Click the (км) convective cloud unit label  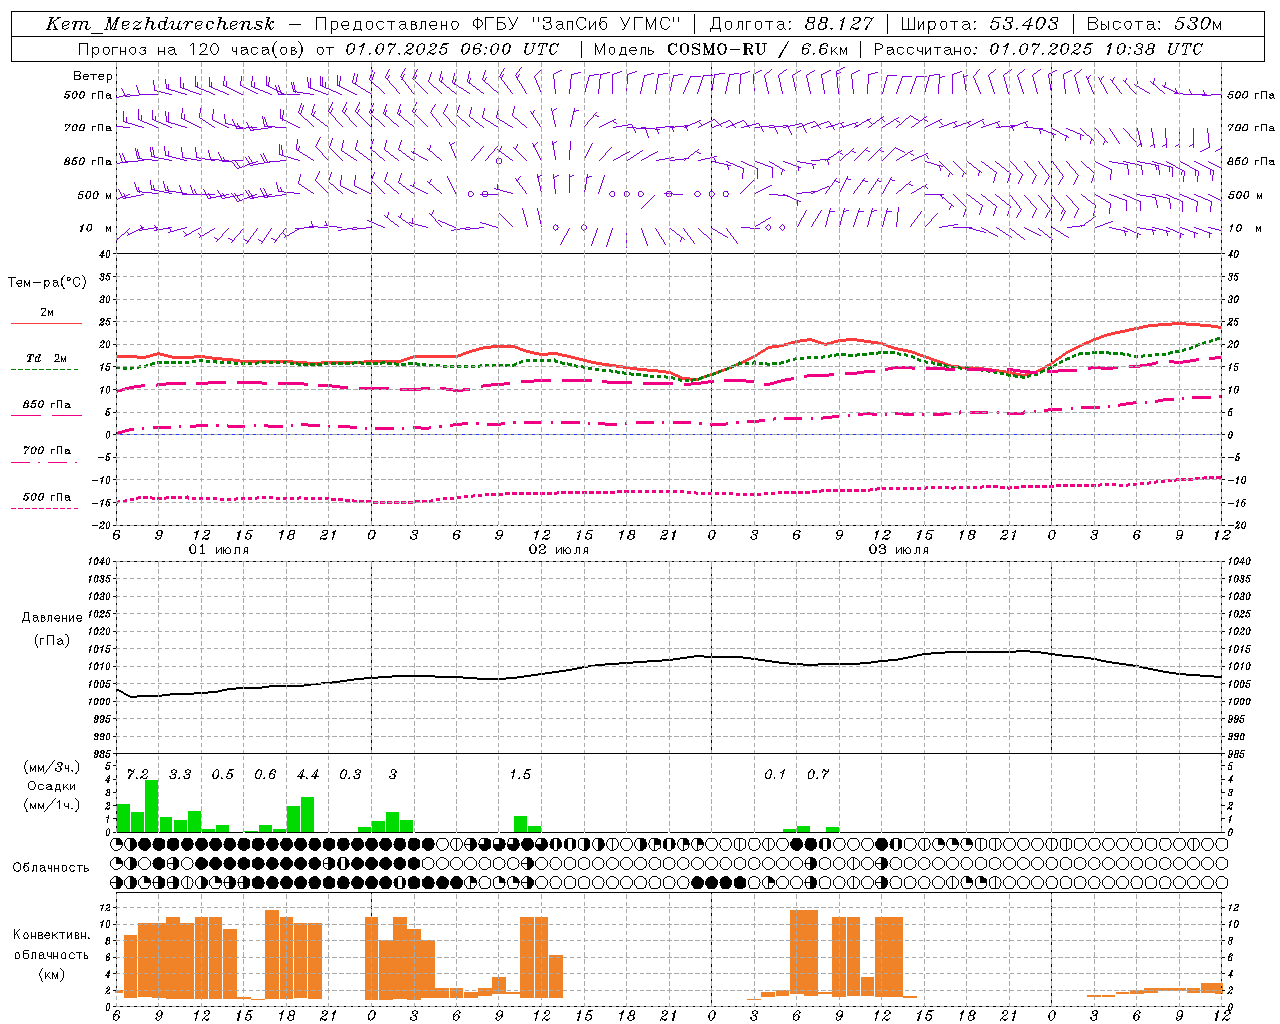point(52,974)
